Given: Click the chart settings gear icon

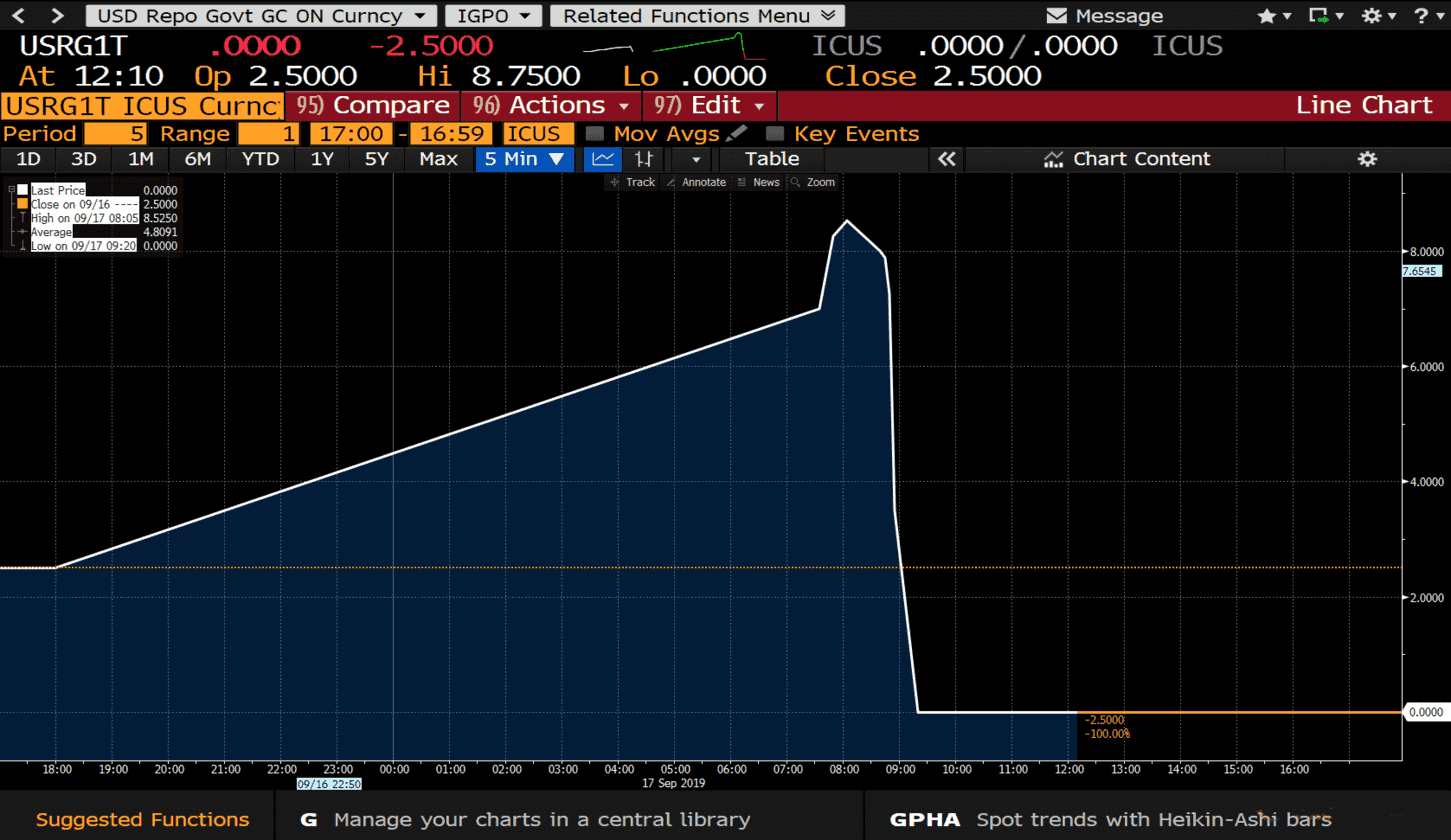Looking at the screenshot, I should (1367, 159).
